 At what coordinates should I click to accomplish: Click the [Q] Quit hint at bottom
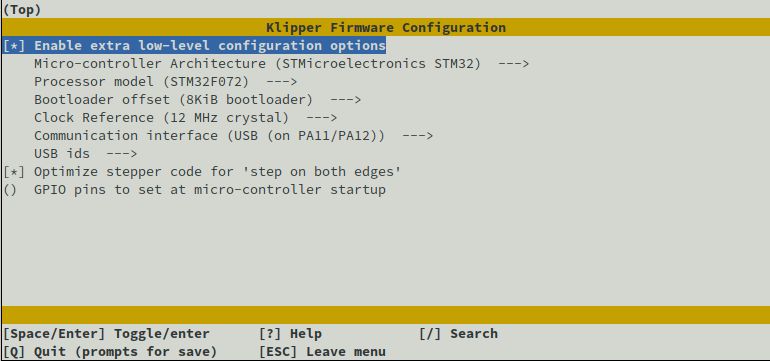110,352
